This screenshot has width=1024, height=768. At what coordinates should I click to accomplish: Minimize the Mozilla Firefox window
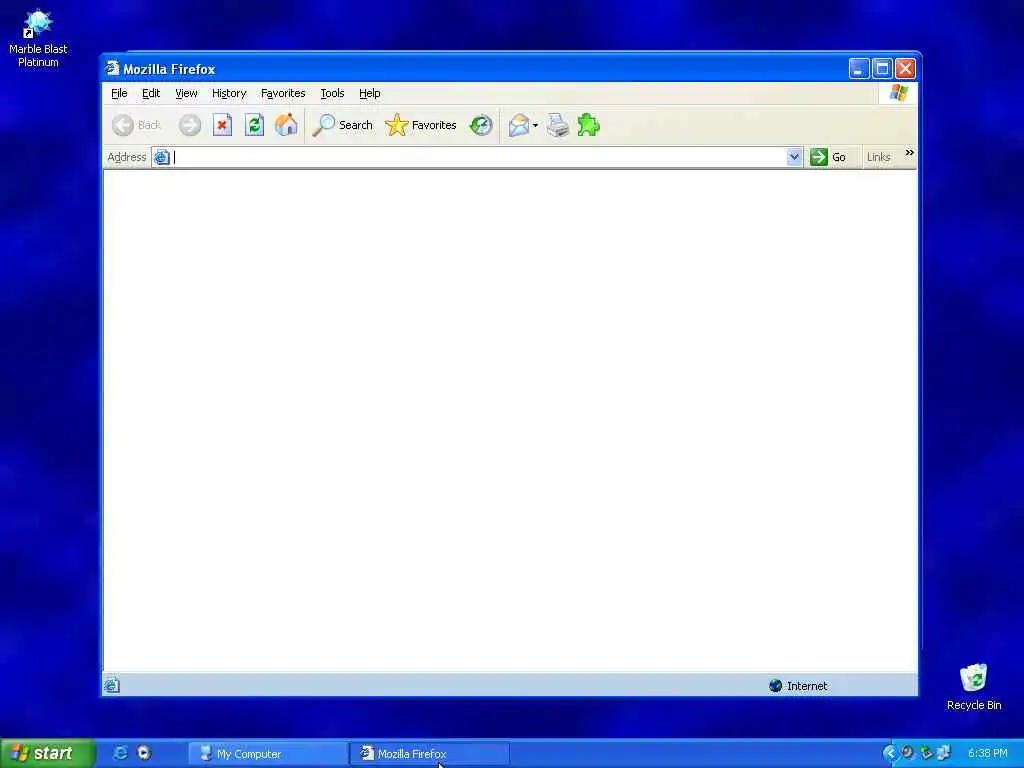click(x=859, y=69)
